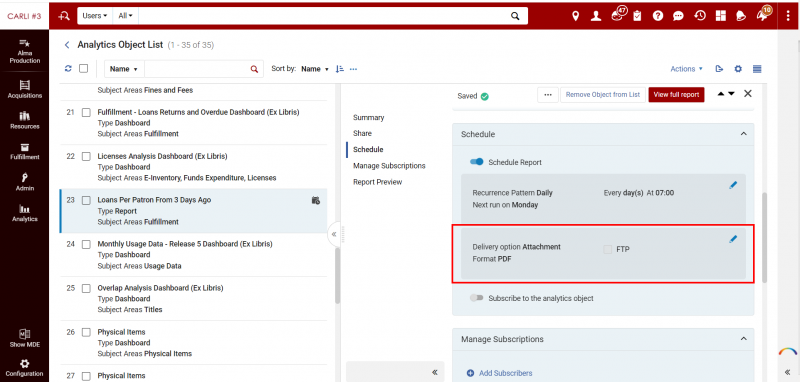Refresh the Analytics Object List
Screen dimensions: 800x382
tap(68, 68)
